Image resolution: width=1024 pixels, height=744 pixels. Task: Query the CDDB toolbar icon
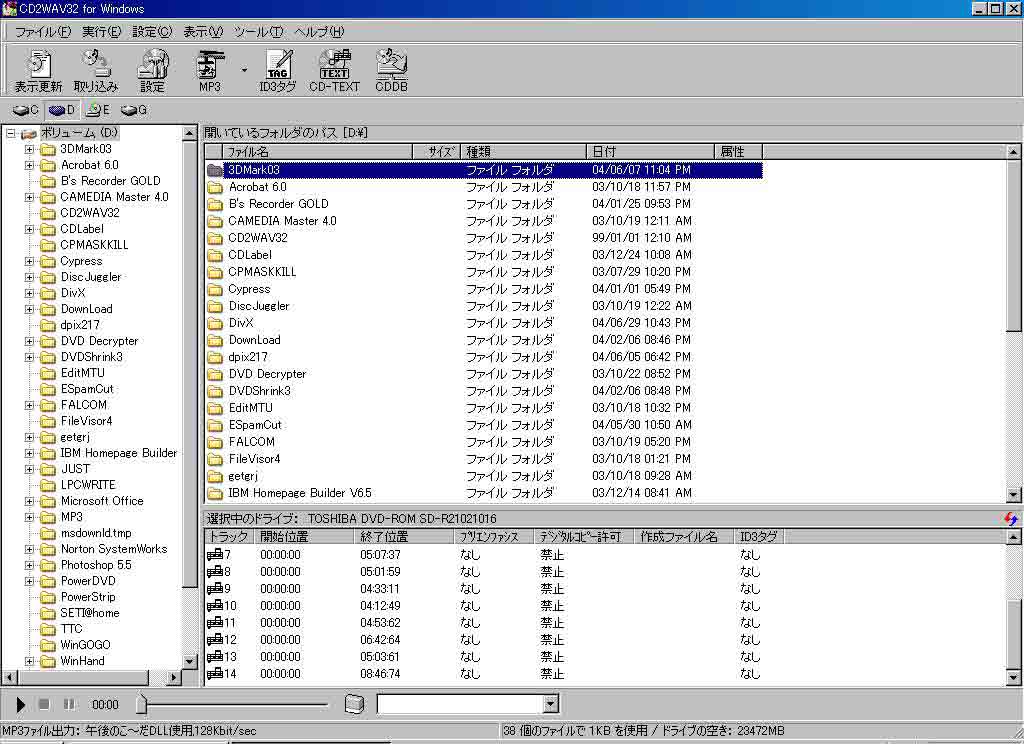click(391, 71)
